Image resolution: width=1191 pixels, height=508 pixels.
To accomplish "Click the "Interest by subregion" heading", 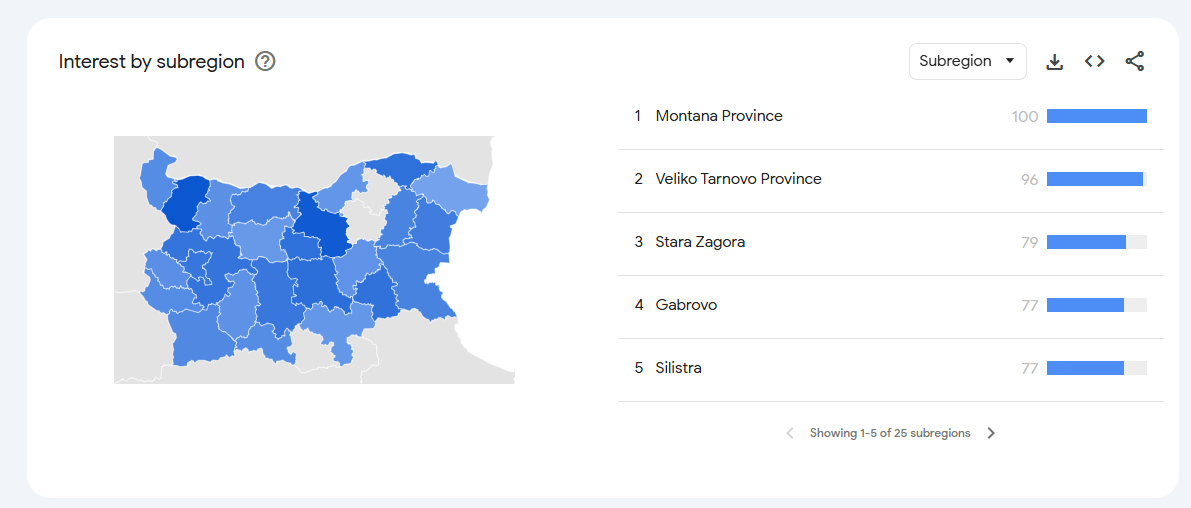I will pyautogui.click(x=152, y=61).
